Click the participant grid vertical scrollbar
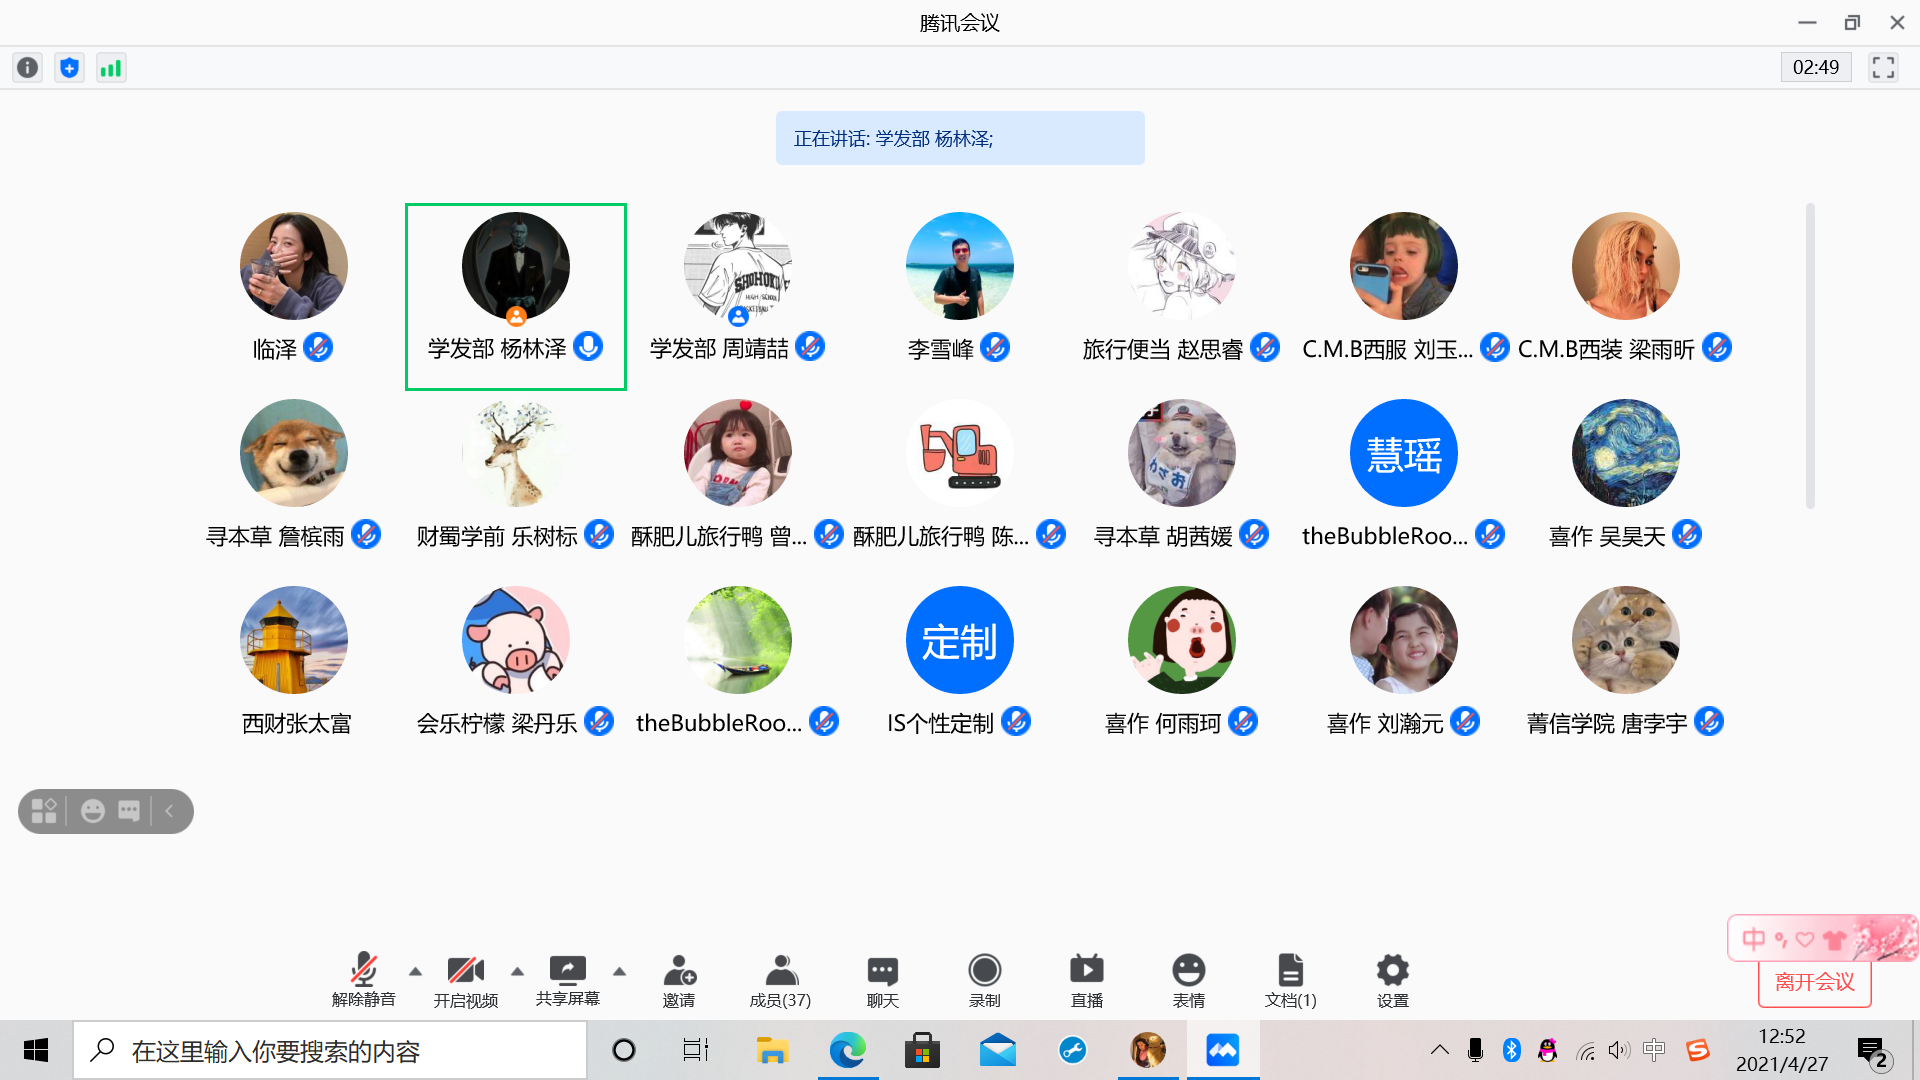 pos(1810,356)
